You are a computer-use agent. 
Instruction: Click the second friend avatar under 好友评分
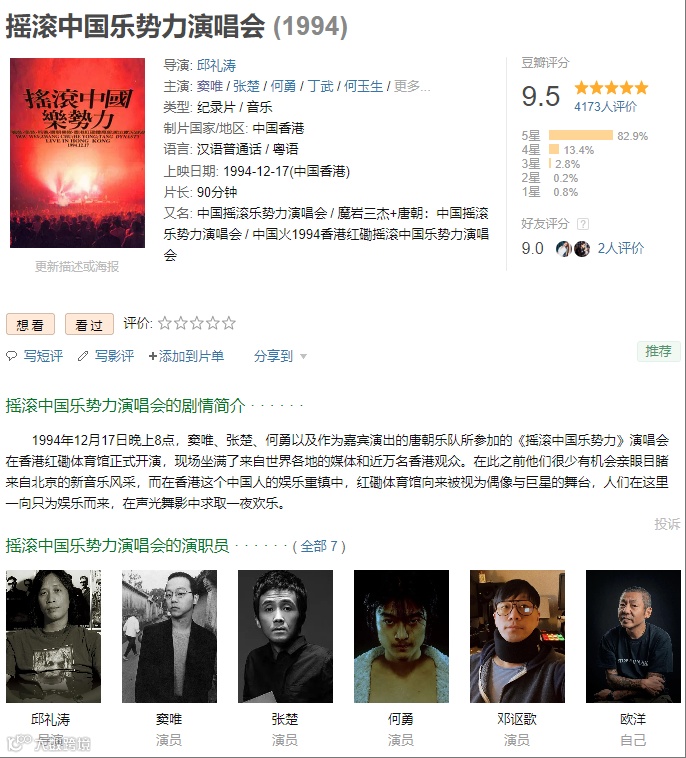tap(582, 248)
